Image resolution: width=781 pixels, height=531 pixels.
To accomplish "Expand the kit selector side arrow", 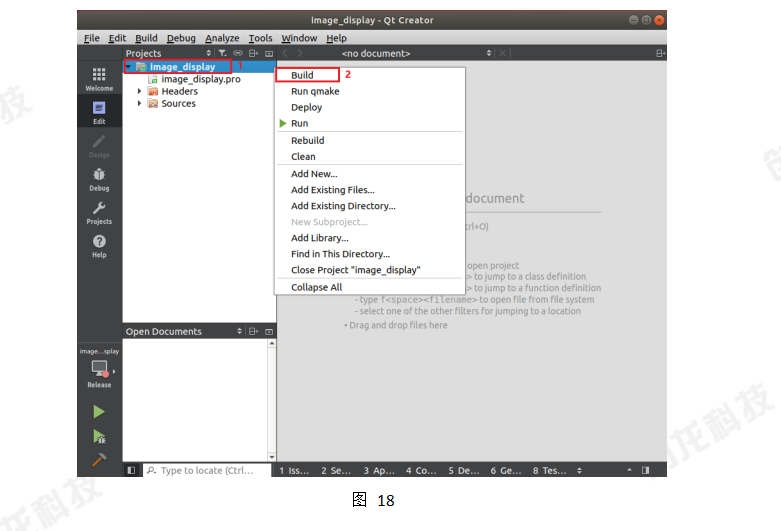I will click(x=114, y=371).
